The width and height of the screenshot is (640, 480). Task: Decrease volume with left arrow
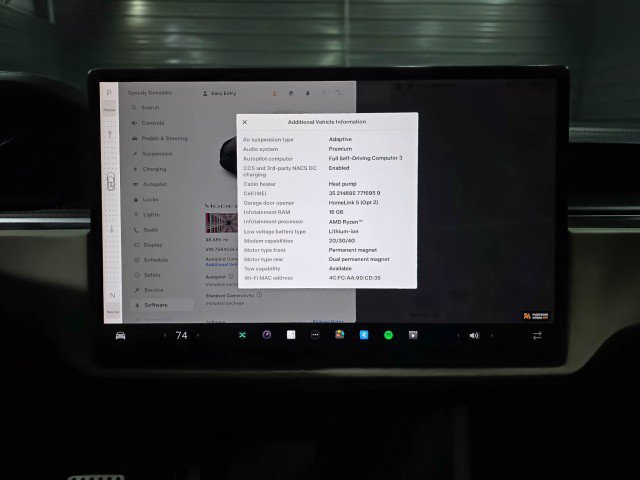click(458, 336)
